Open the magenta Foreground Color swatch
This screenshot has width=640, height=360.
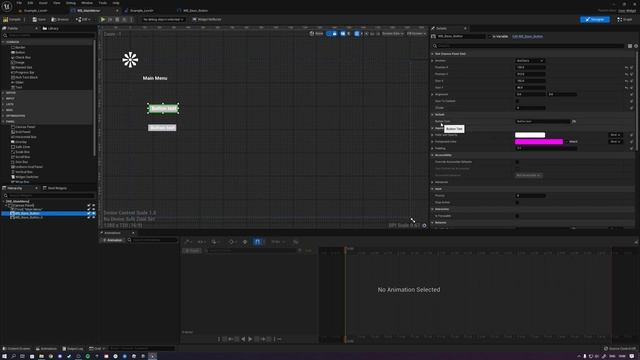539,142
